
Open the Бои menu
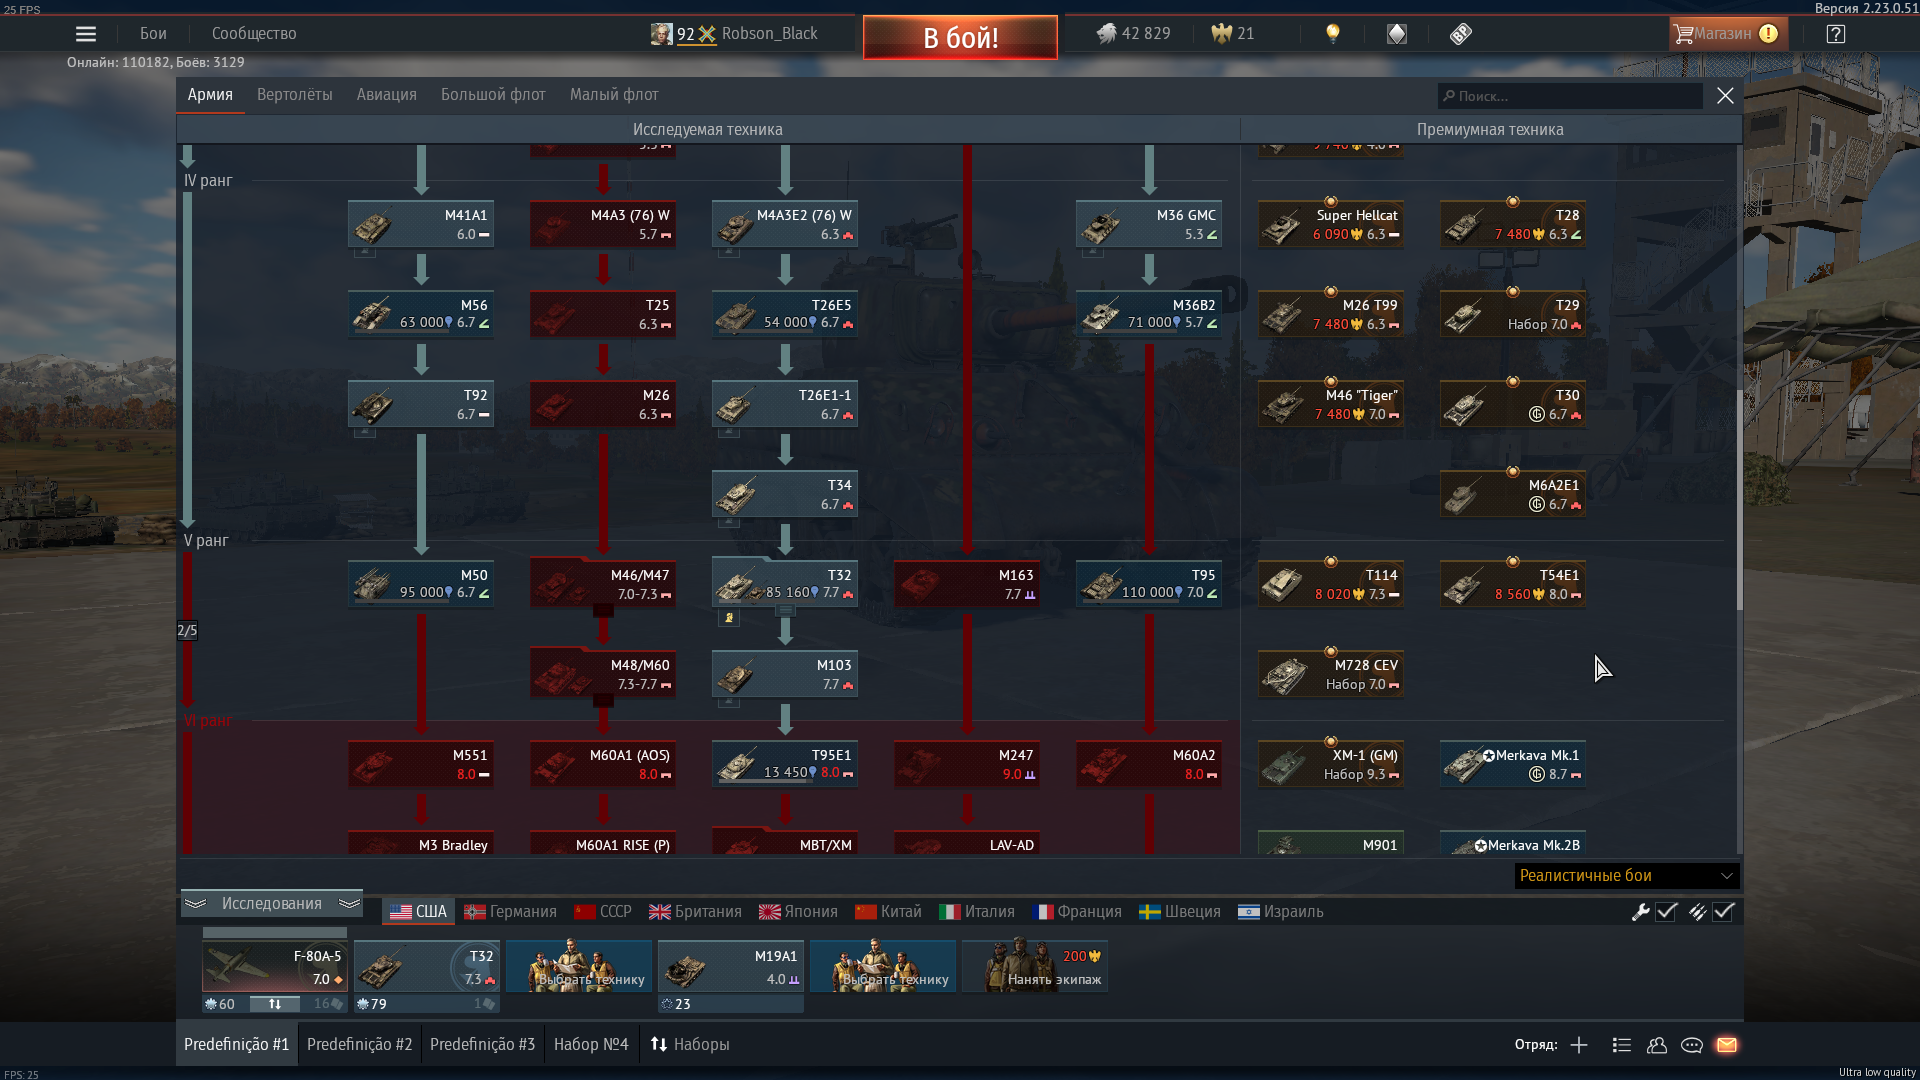tap(153, 34)
